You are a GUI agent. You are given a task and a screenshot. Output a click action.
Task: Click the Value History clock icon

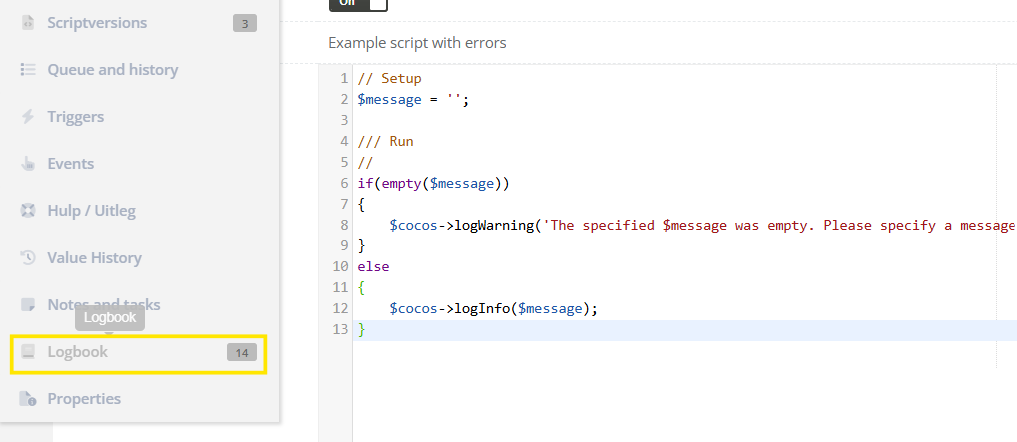pos(28,258)
